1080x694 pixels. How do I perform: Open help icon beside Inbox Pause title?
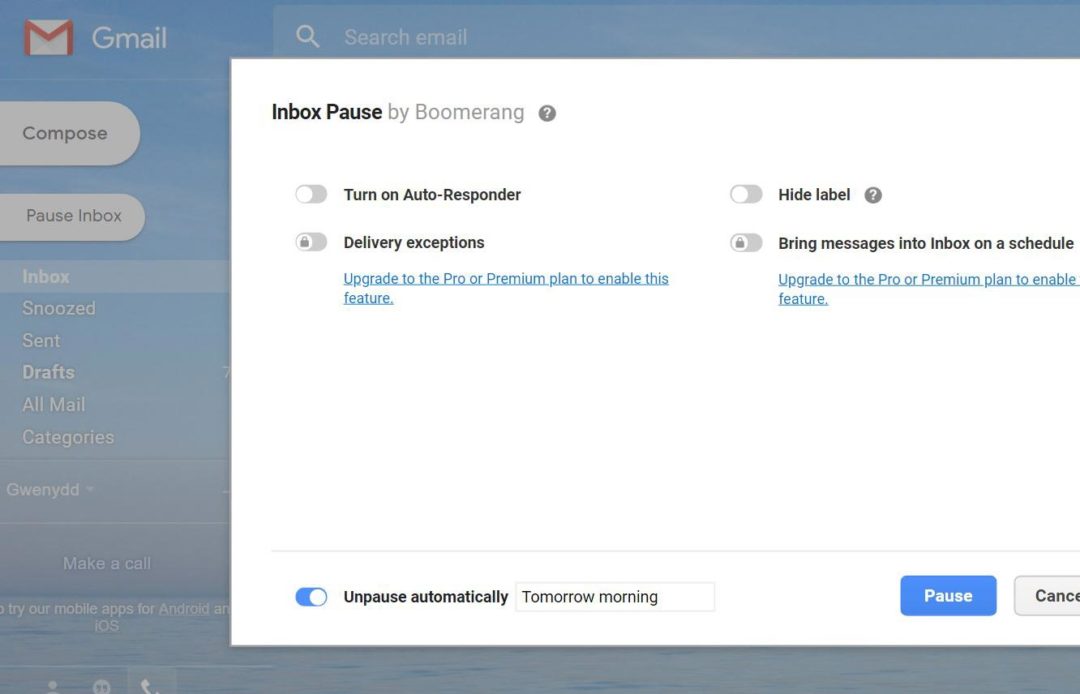547,113
